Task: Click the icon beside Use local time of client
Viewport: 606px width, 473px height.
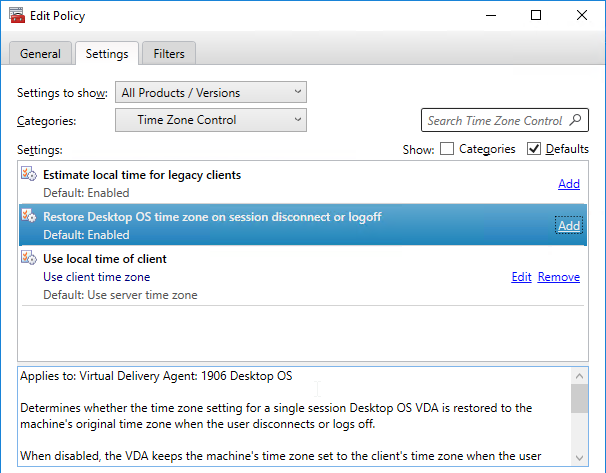Action: tap(29, 257)
